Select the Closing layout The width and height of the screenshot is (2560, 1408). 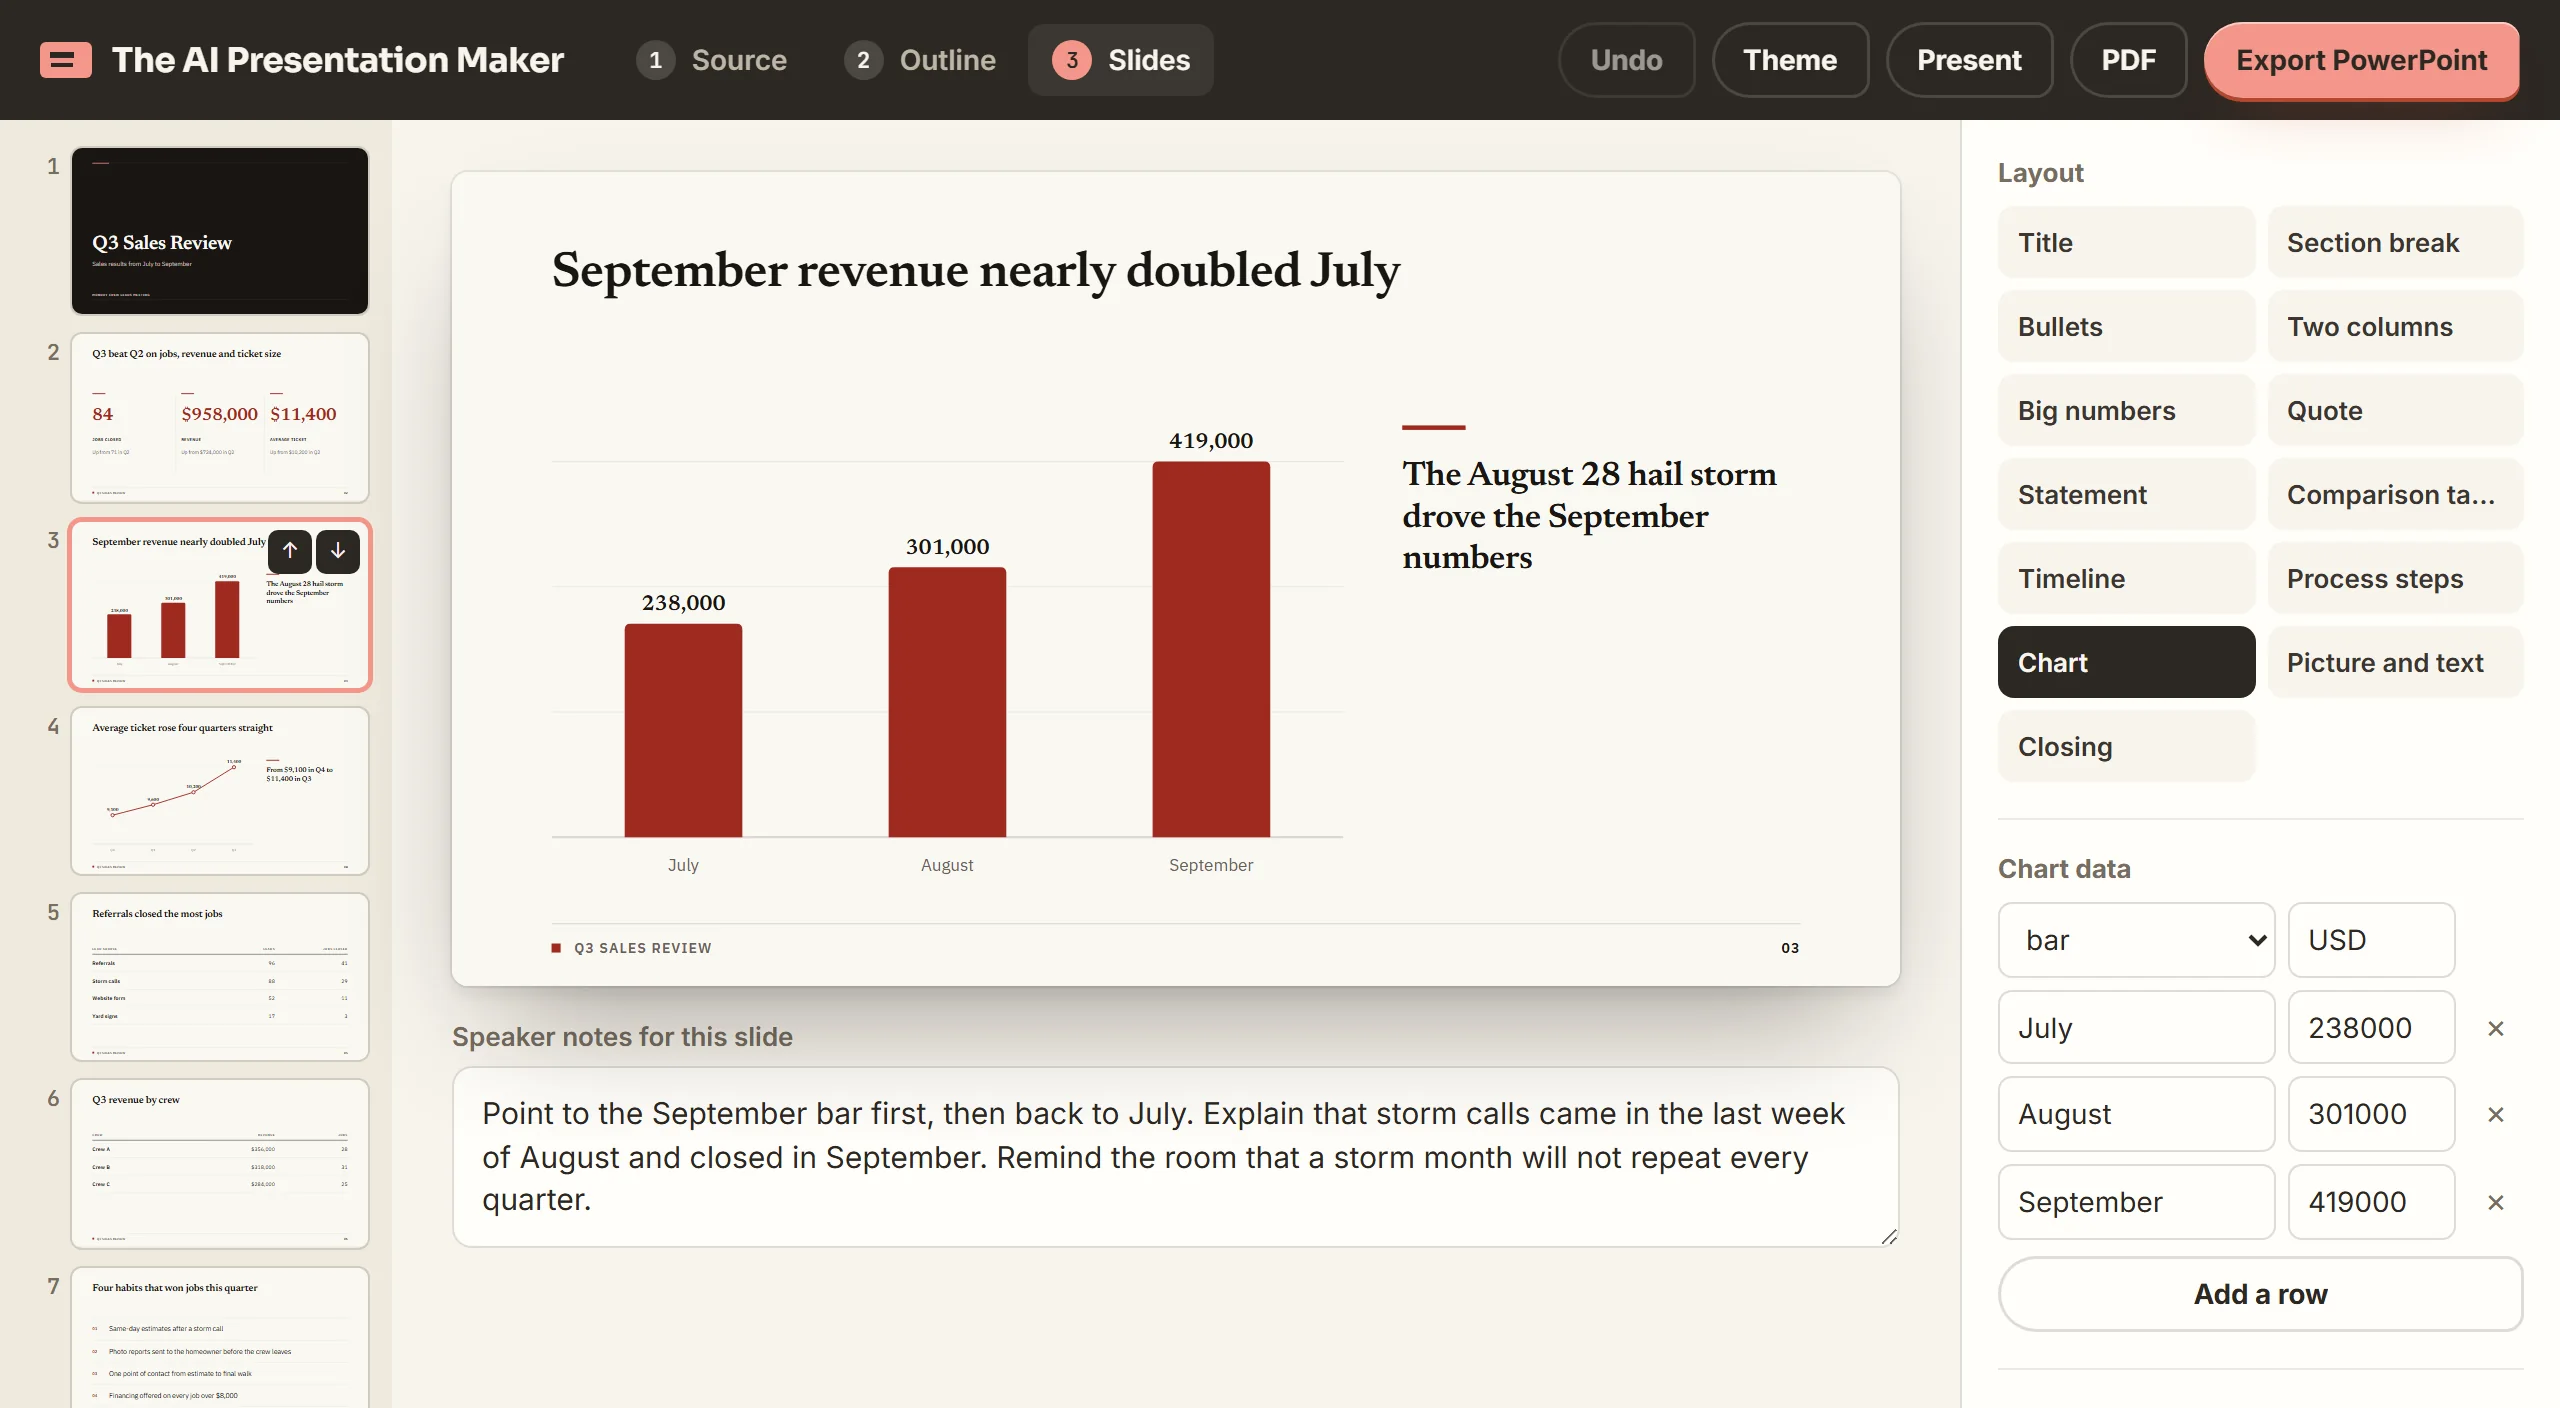2126,747
